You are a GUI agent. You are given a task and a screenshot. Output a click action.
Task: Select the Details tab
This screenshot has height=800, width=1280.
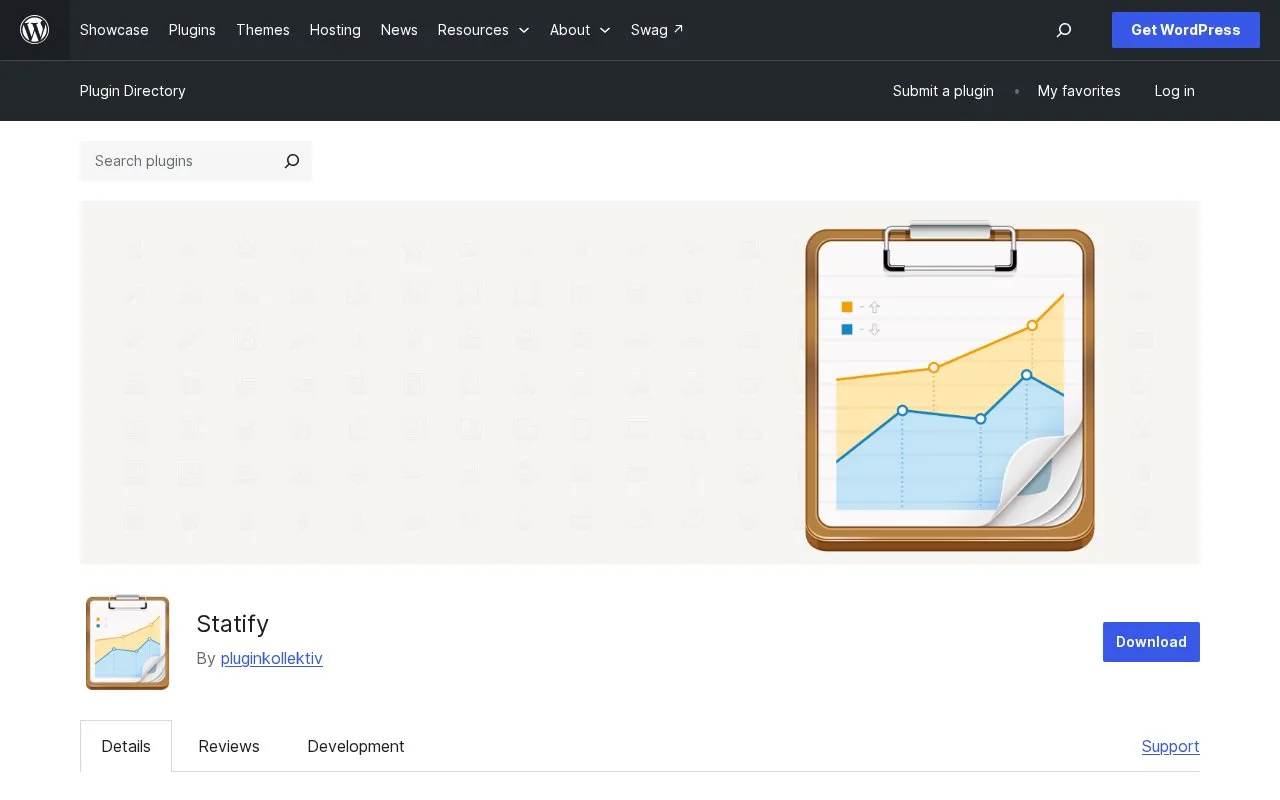126,746
